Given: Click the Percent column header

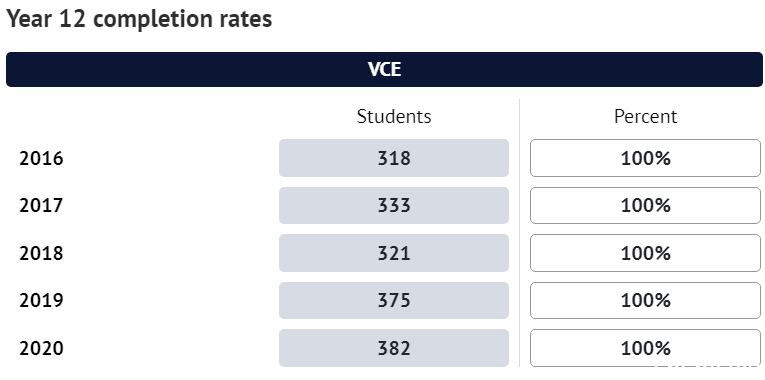Looking at the screenshot, I should click(645, 117).
